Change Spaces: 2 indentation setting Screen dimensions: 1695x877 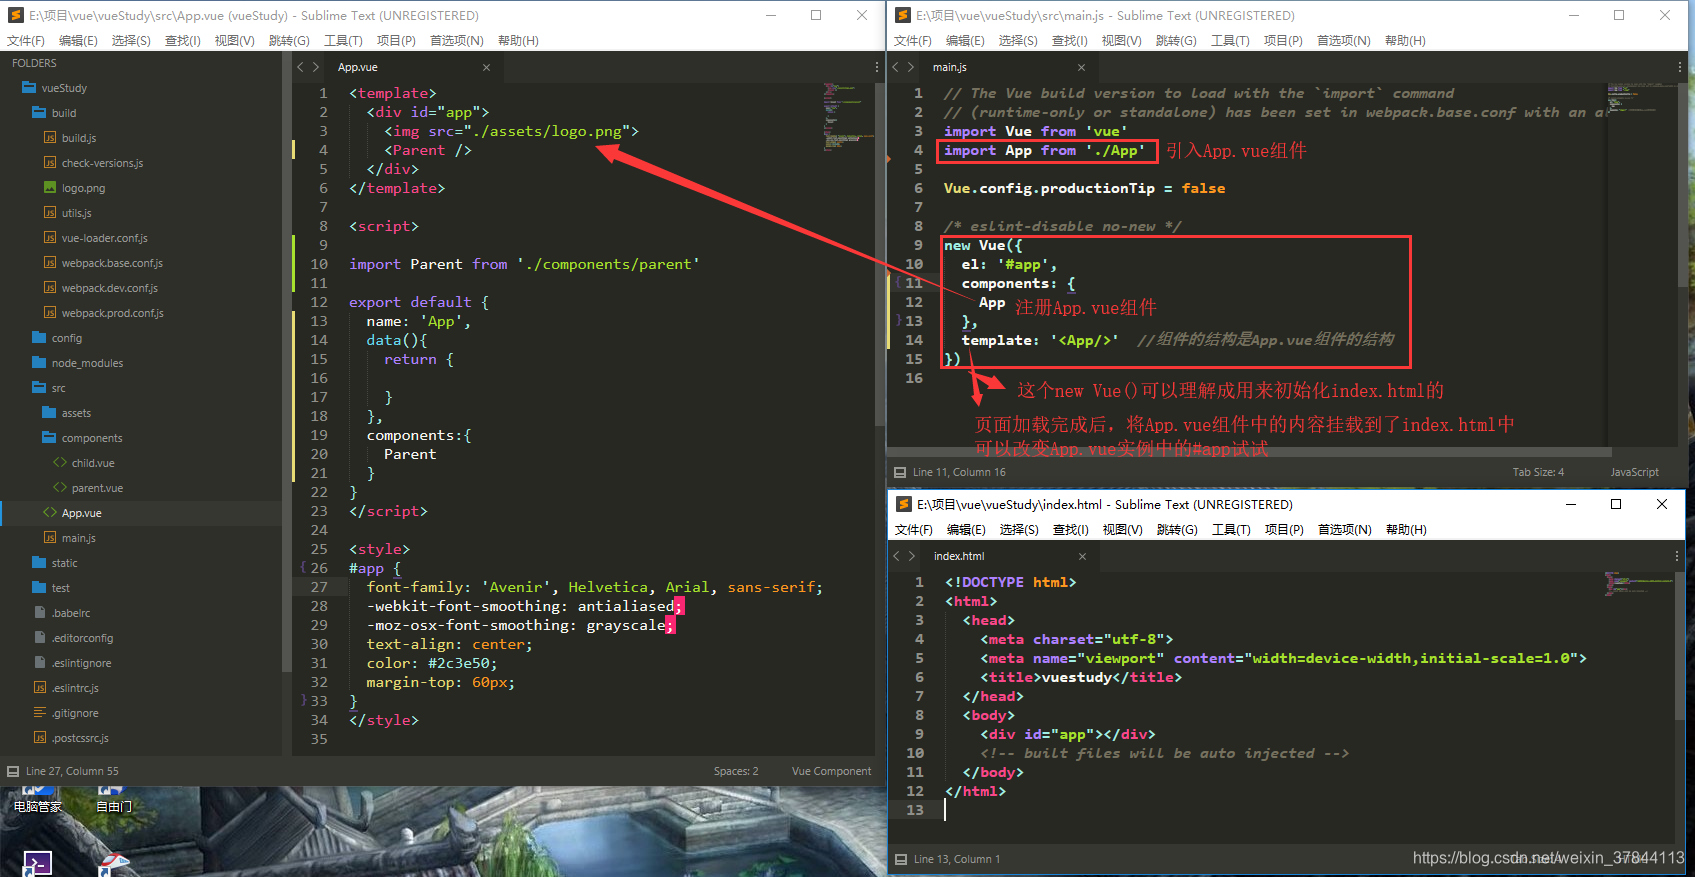click(736, 772)
